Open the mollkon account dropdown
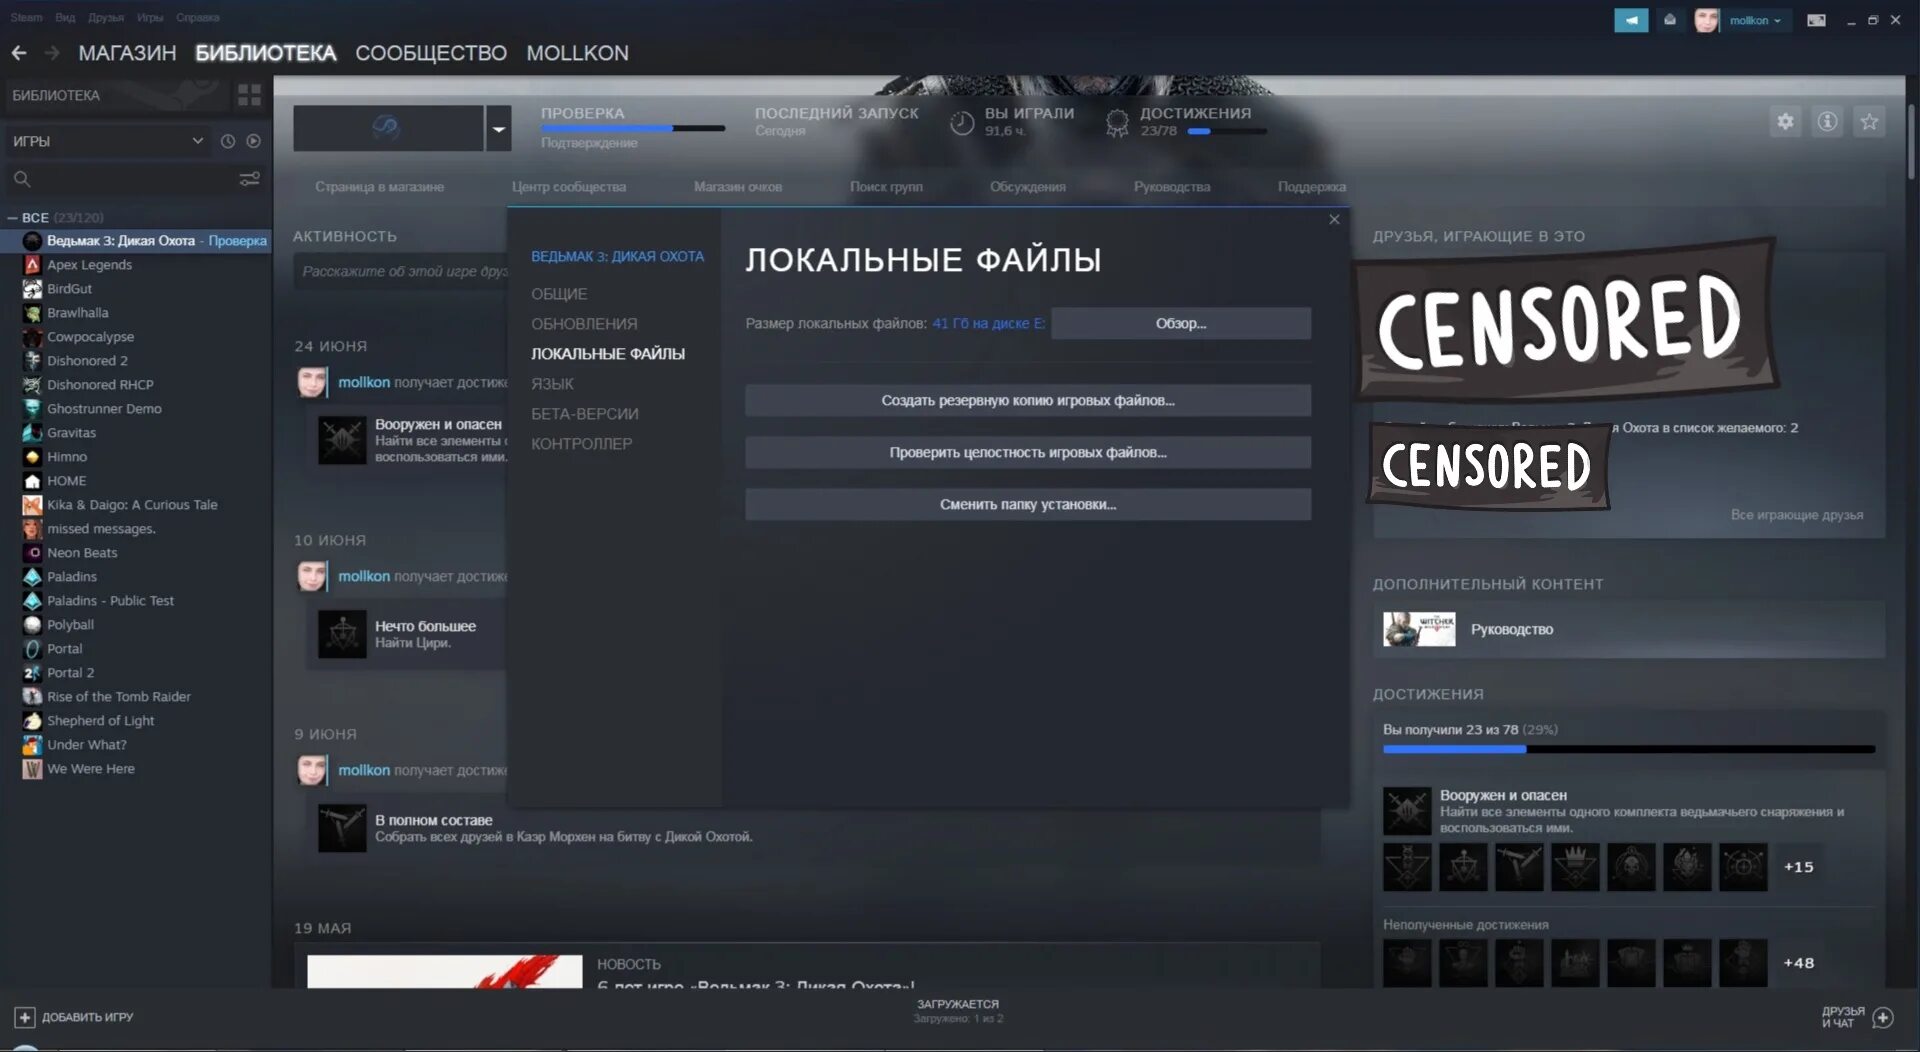This screenshot has height=1052, width=1920. (1756, 20)
